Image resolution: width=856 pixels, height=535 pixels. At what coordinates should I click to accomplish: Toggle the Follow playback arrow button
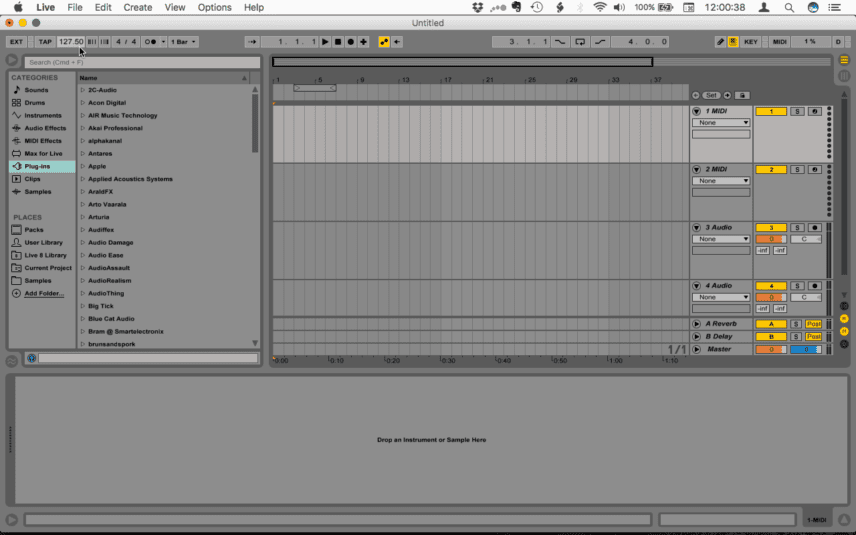(x=252, y=41)
